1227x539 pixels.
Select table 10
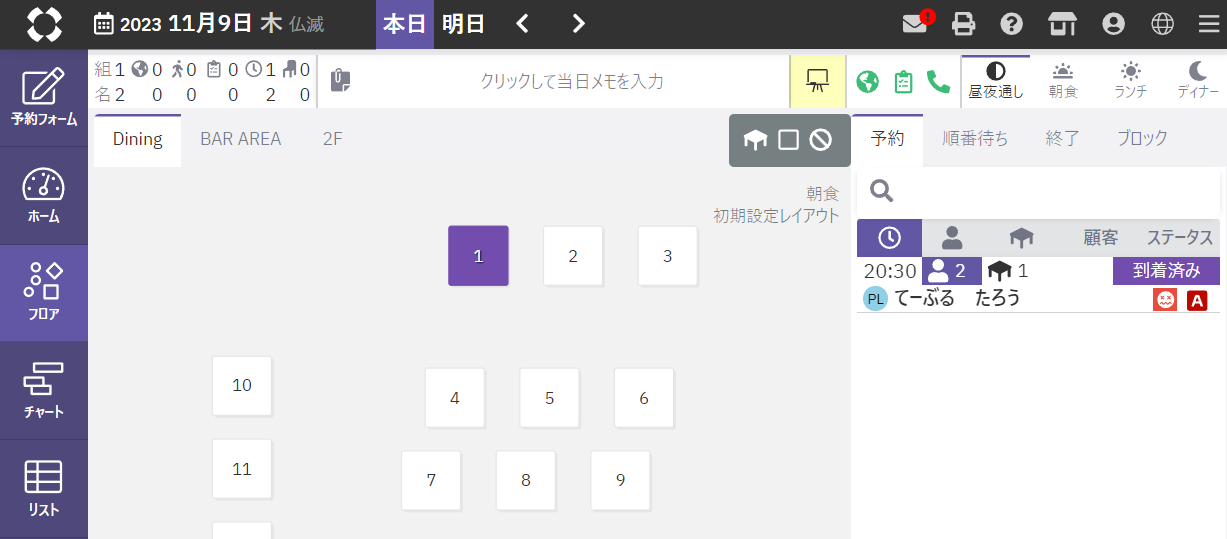pos(242,386)
